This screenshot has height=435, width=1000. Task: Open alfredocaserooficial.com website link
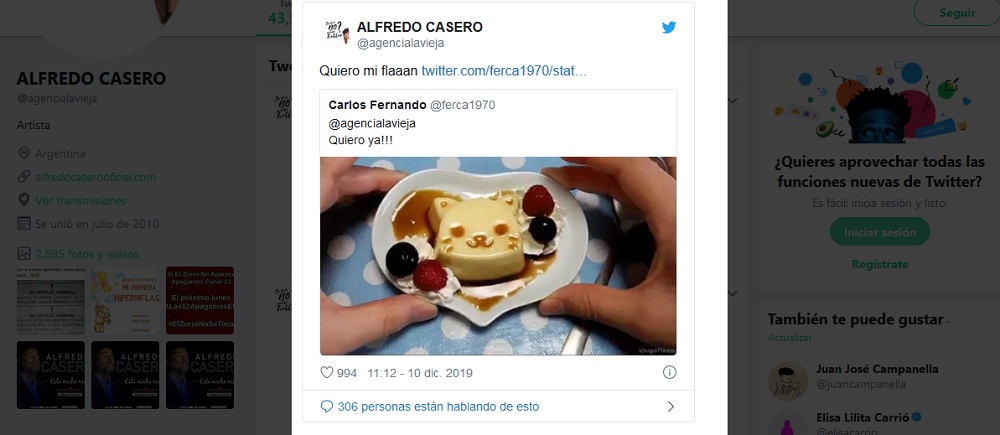(x=95, y=177)
